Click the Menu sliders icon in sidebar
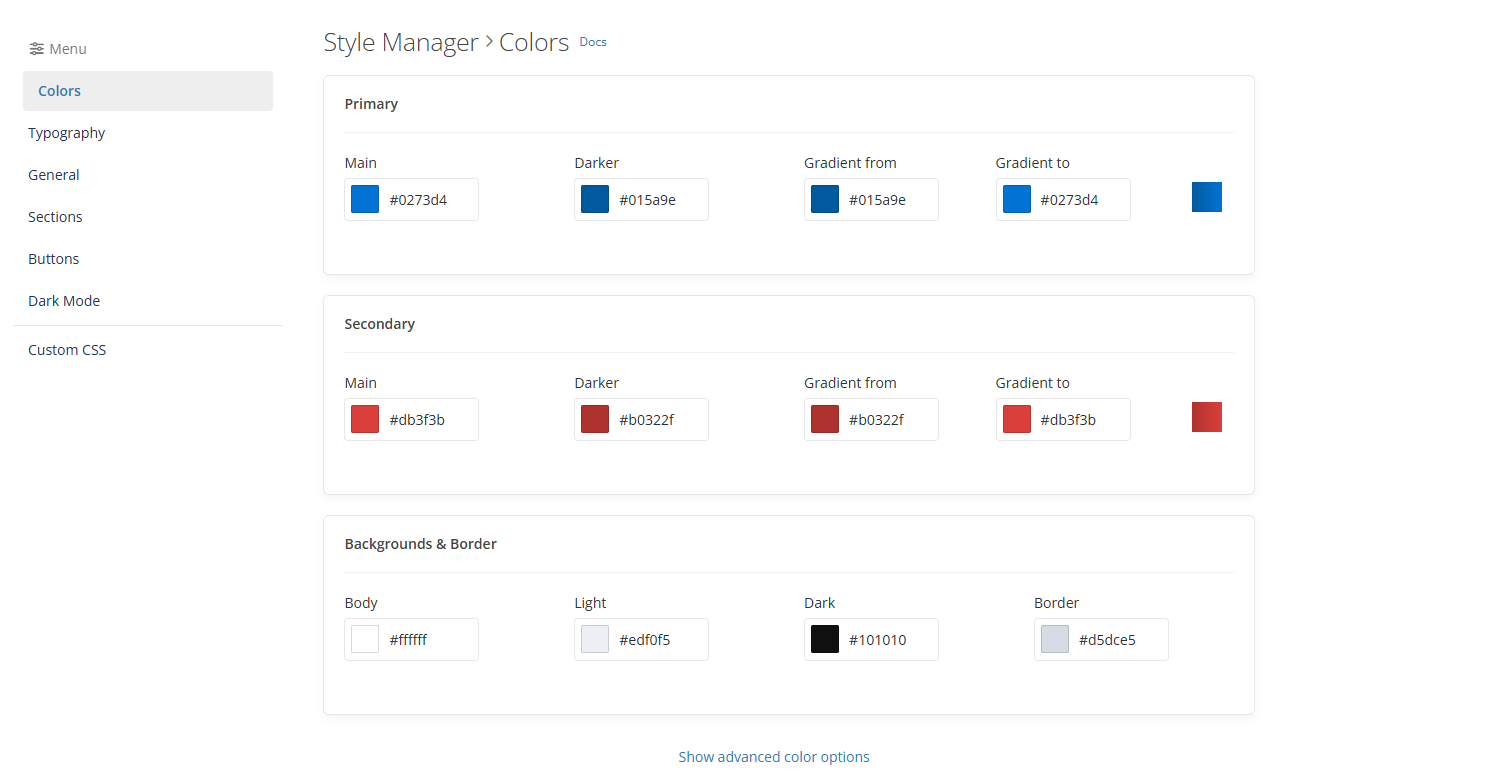The width and height of the screenshot is (1506, 773). point(37,49)
